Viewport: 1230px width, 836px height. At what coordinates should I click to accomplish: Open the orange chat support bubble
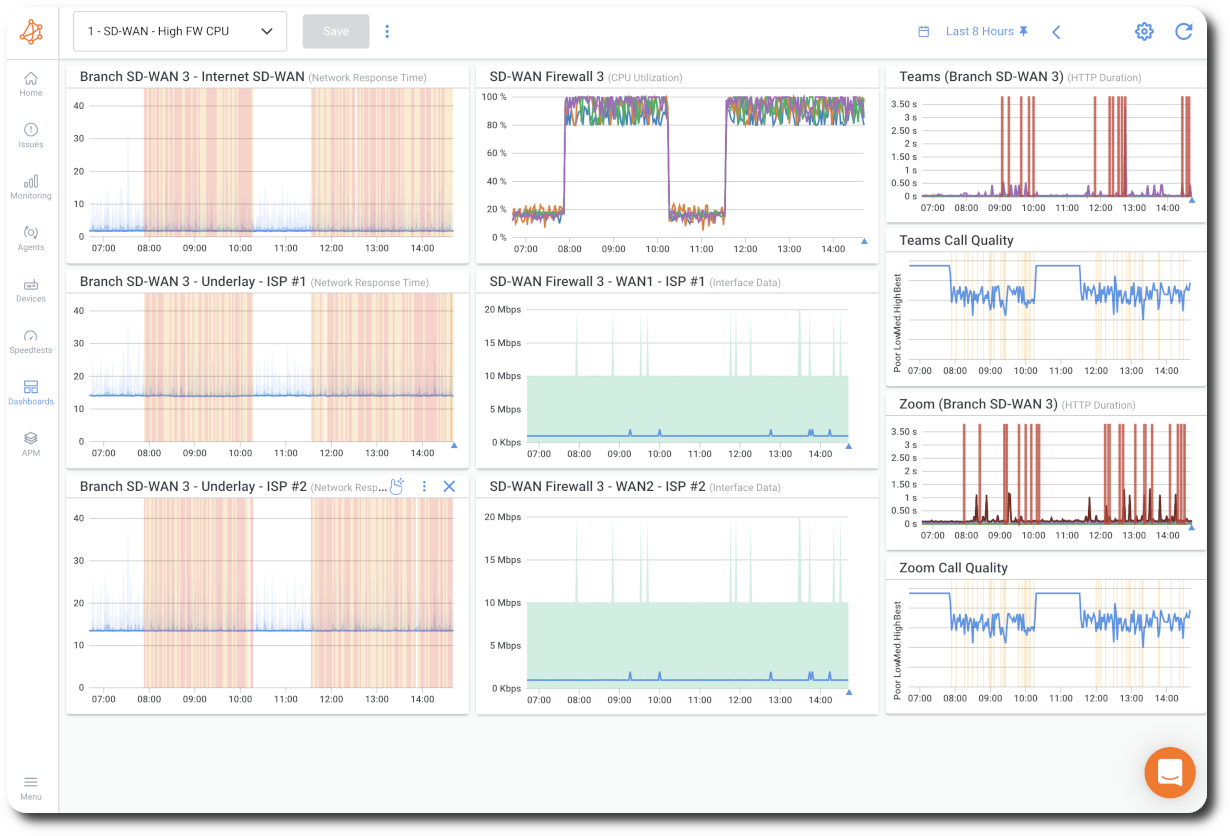click(1169, 772)
